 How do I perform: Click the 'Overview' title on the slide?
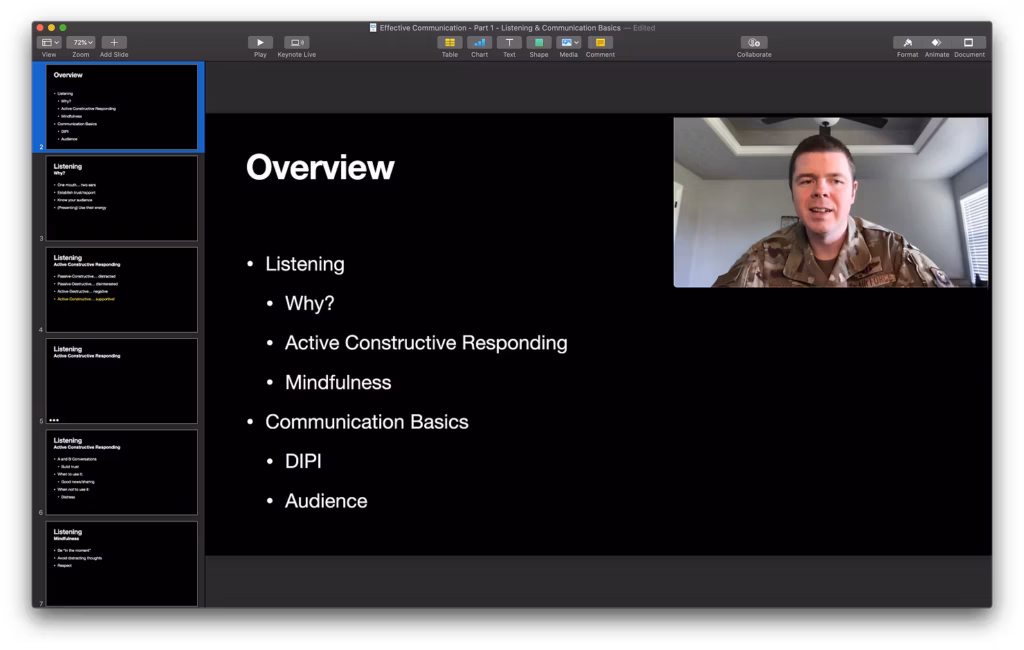pos(320,168)
